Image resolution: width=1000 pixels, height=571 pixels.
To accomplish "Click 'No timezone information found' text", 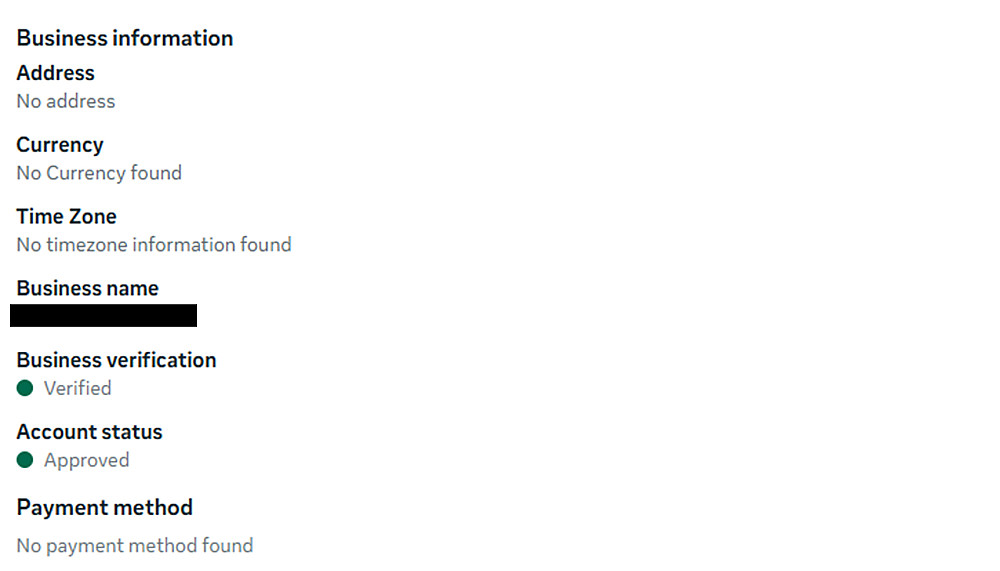I will pyautogui.click(x=154, y=245).
